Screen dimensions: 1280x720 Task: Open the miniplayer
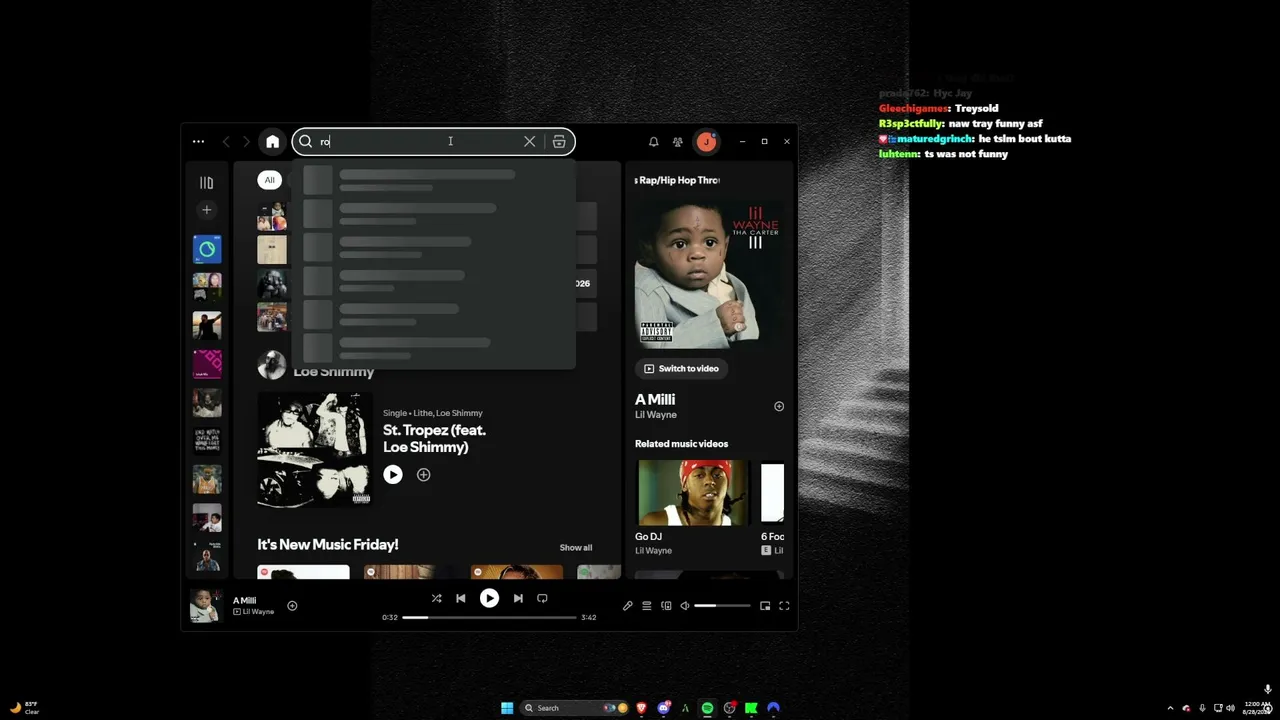pyautogui.click(x=765, y=606)
